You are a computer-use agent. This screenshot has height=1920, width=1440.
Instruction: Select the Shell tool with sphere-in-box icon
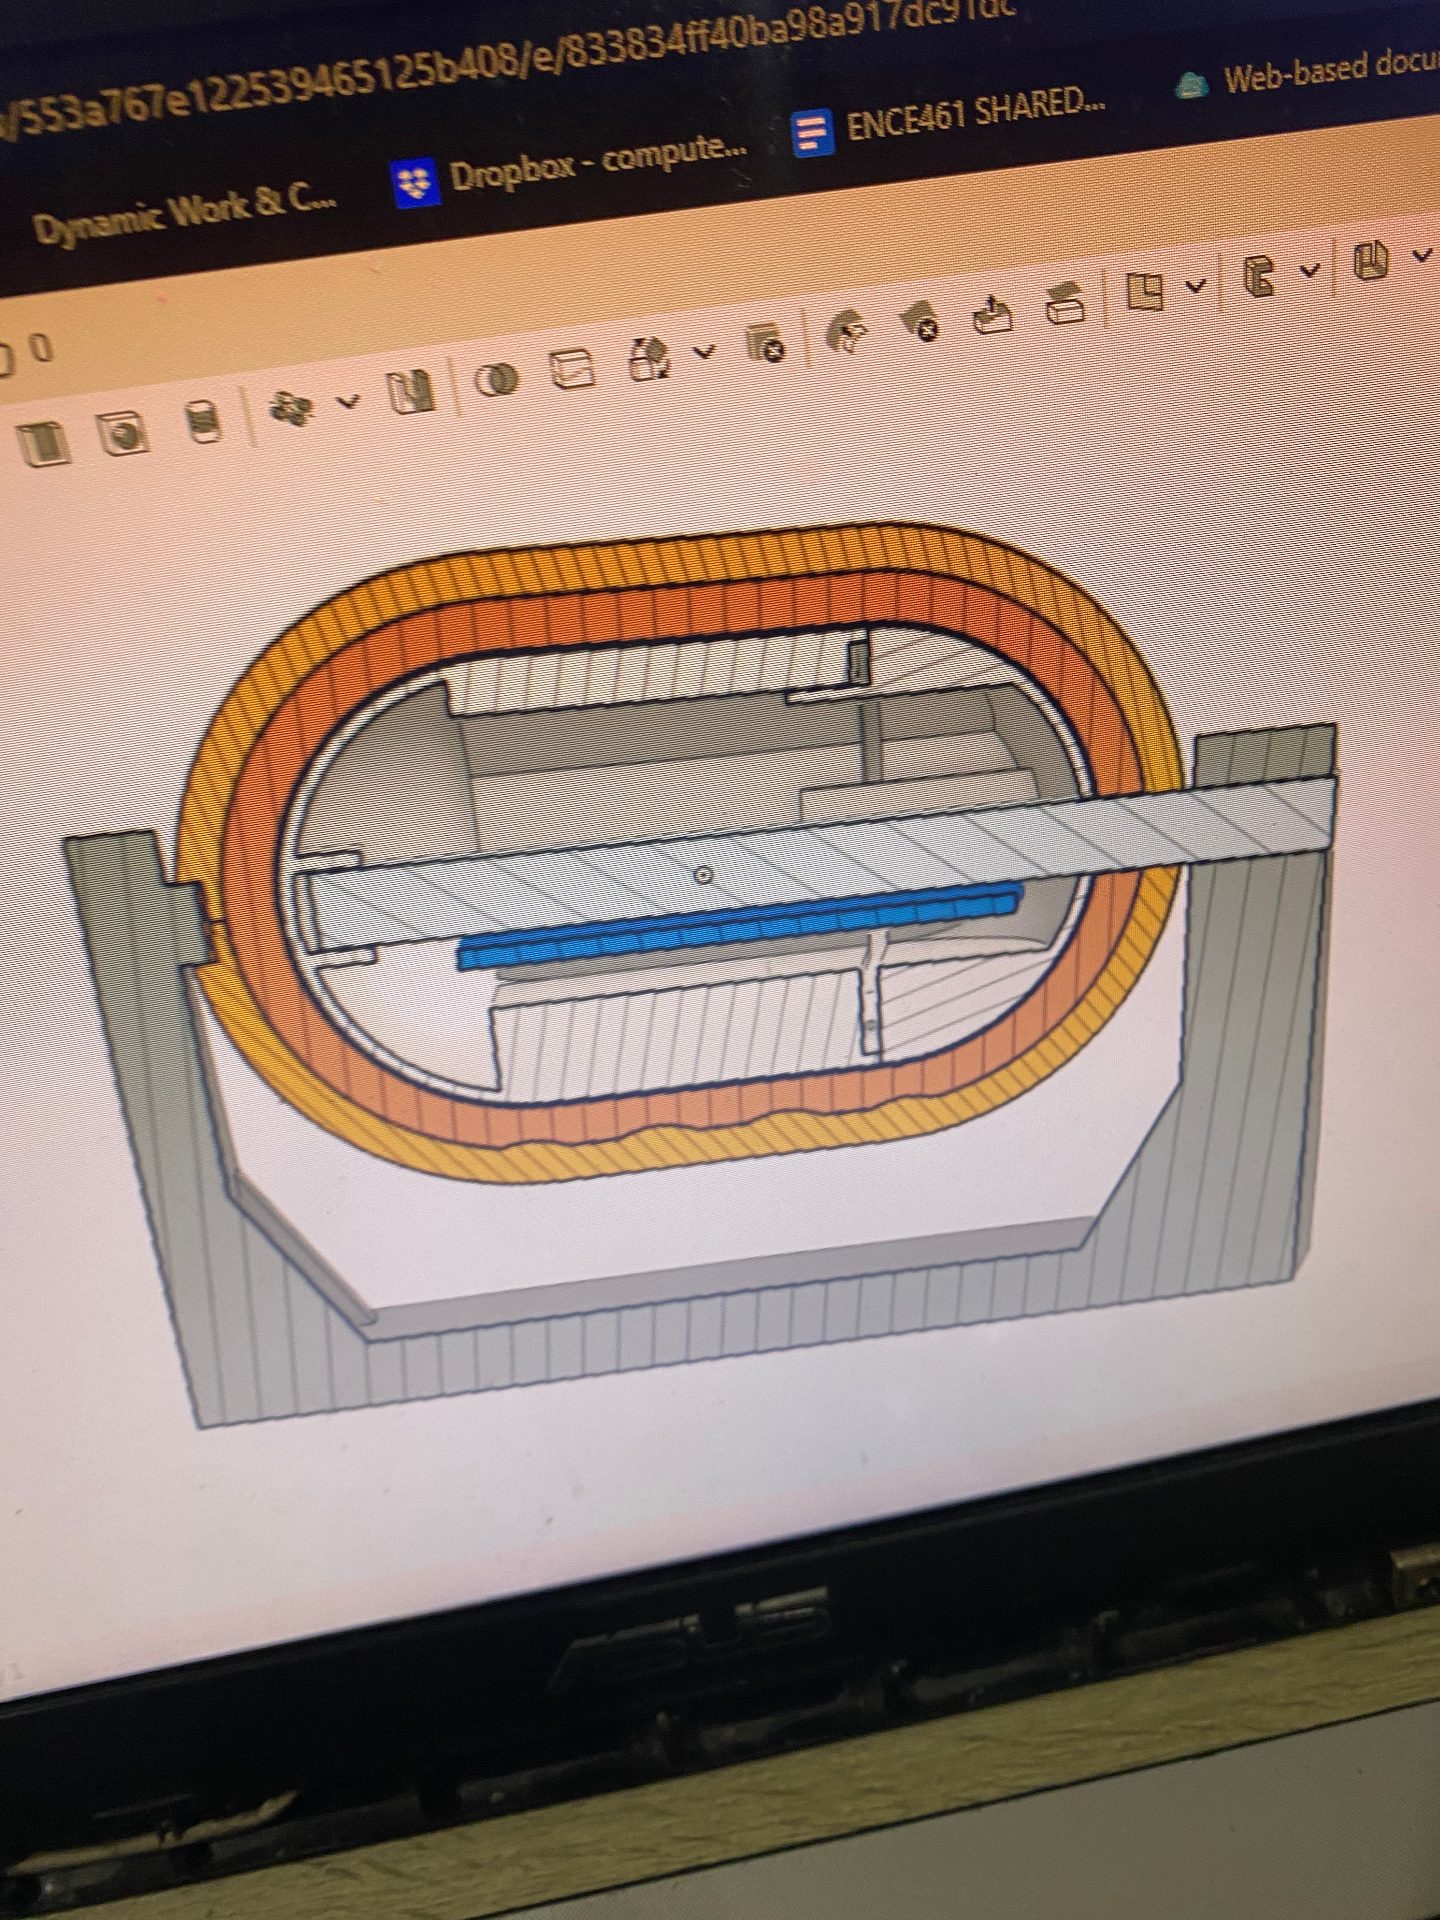(124, 432)
